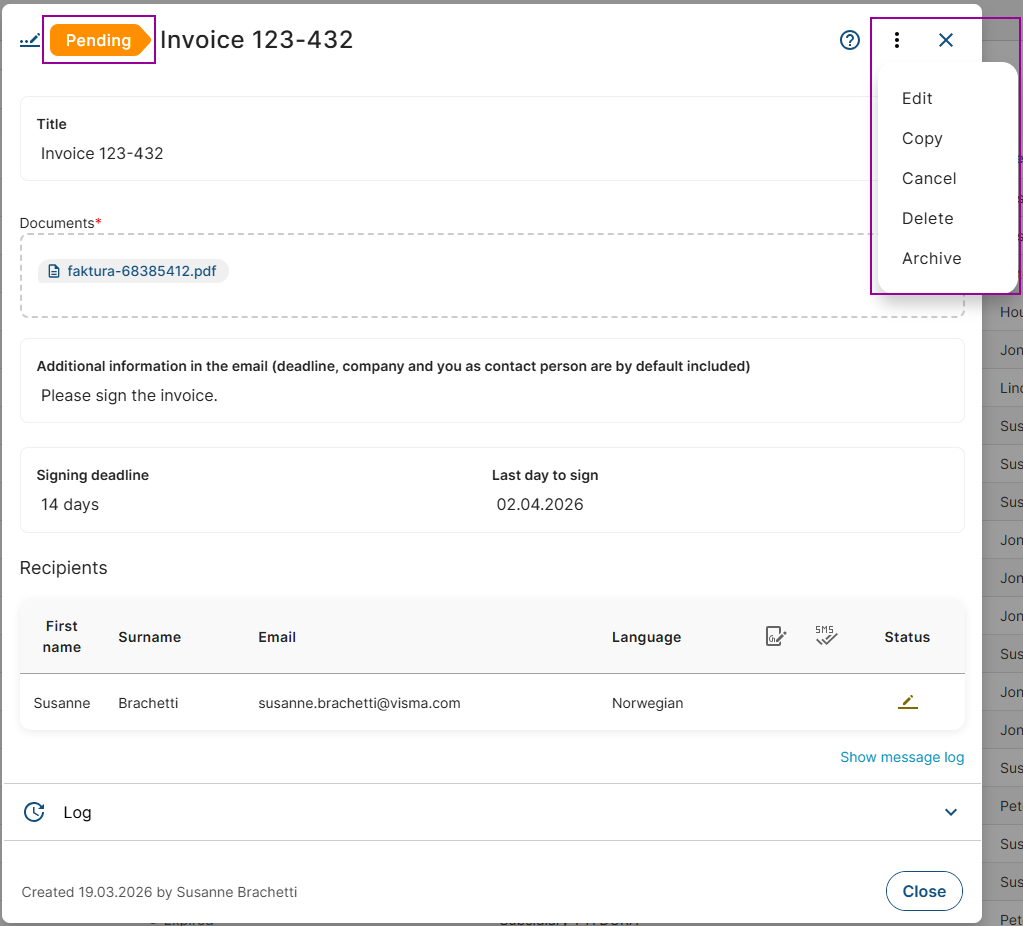Image resolution: width=1023 pixels, height=926 pixels.
Task: Click the clock history icon beside Log
Action: pyautogui.click(x=34, y=812)
